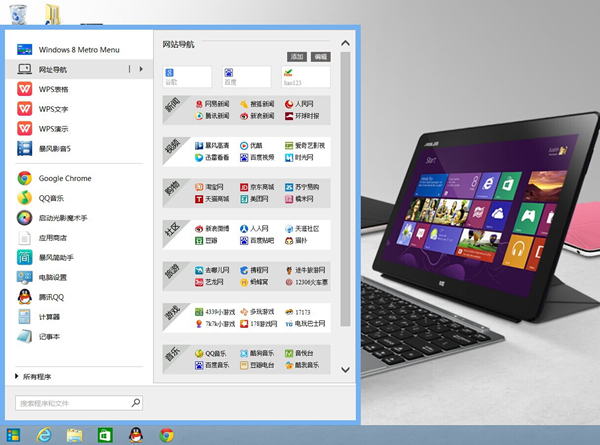Open 迅雷看看 link

[213, 157]
